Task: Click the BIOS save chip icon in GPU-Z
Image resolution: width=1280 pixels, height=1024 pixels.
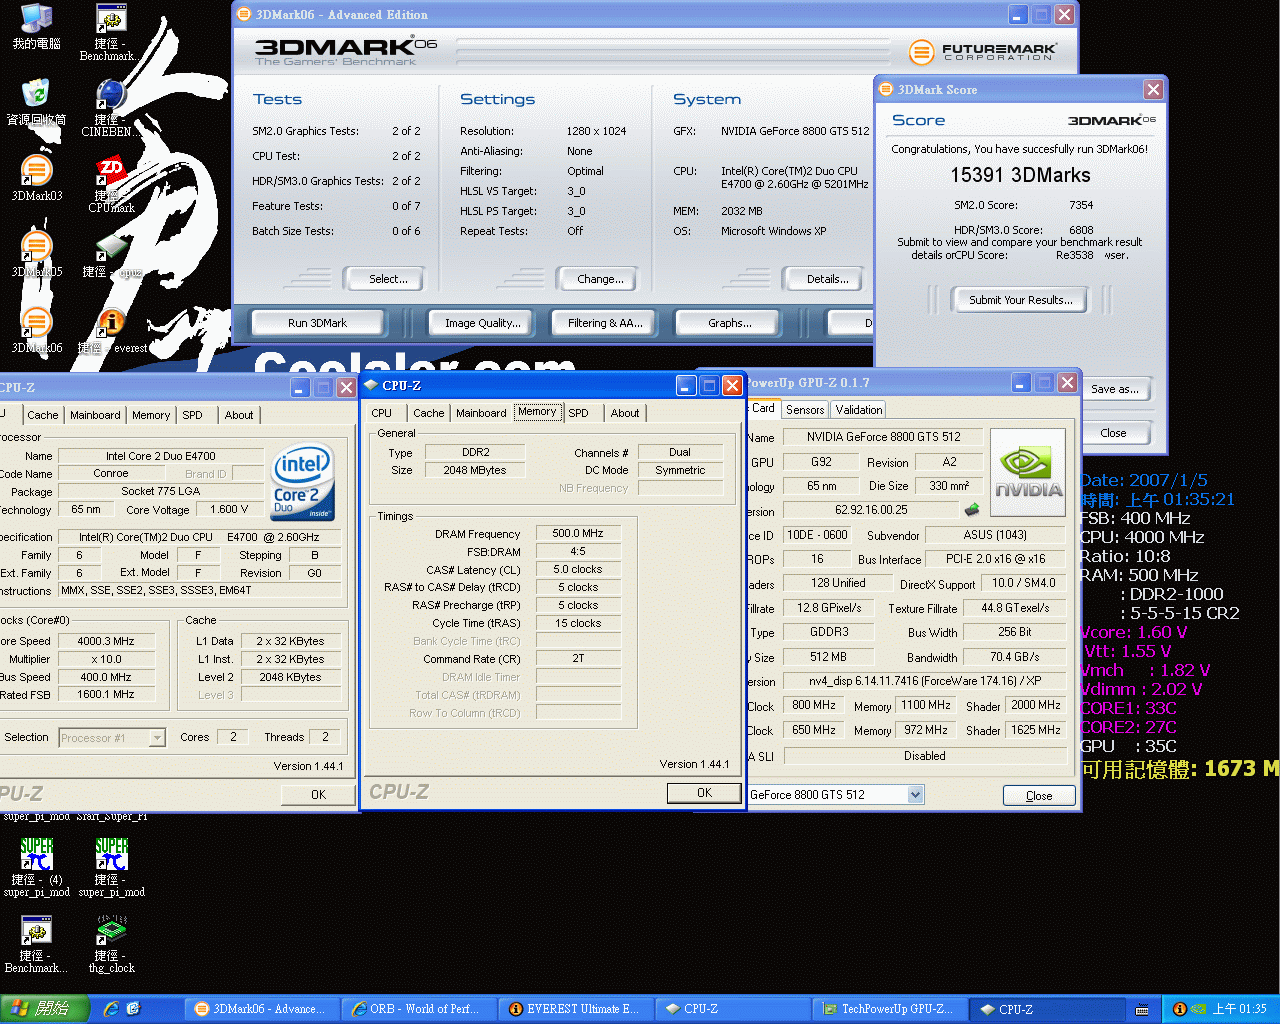Action: (971, 510)
